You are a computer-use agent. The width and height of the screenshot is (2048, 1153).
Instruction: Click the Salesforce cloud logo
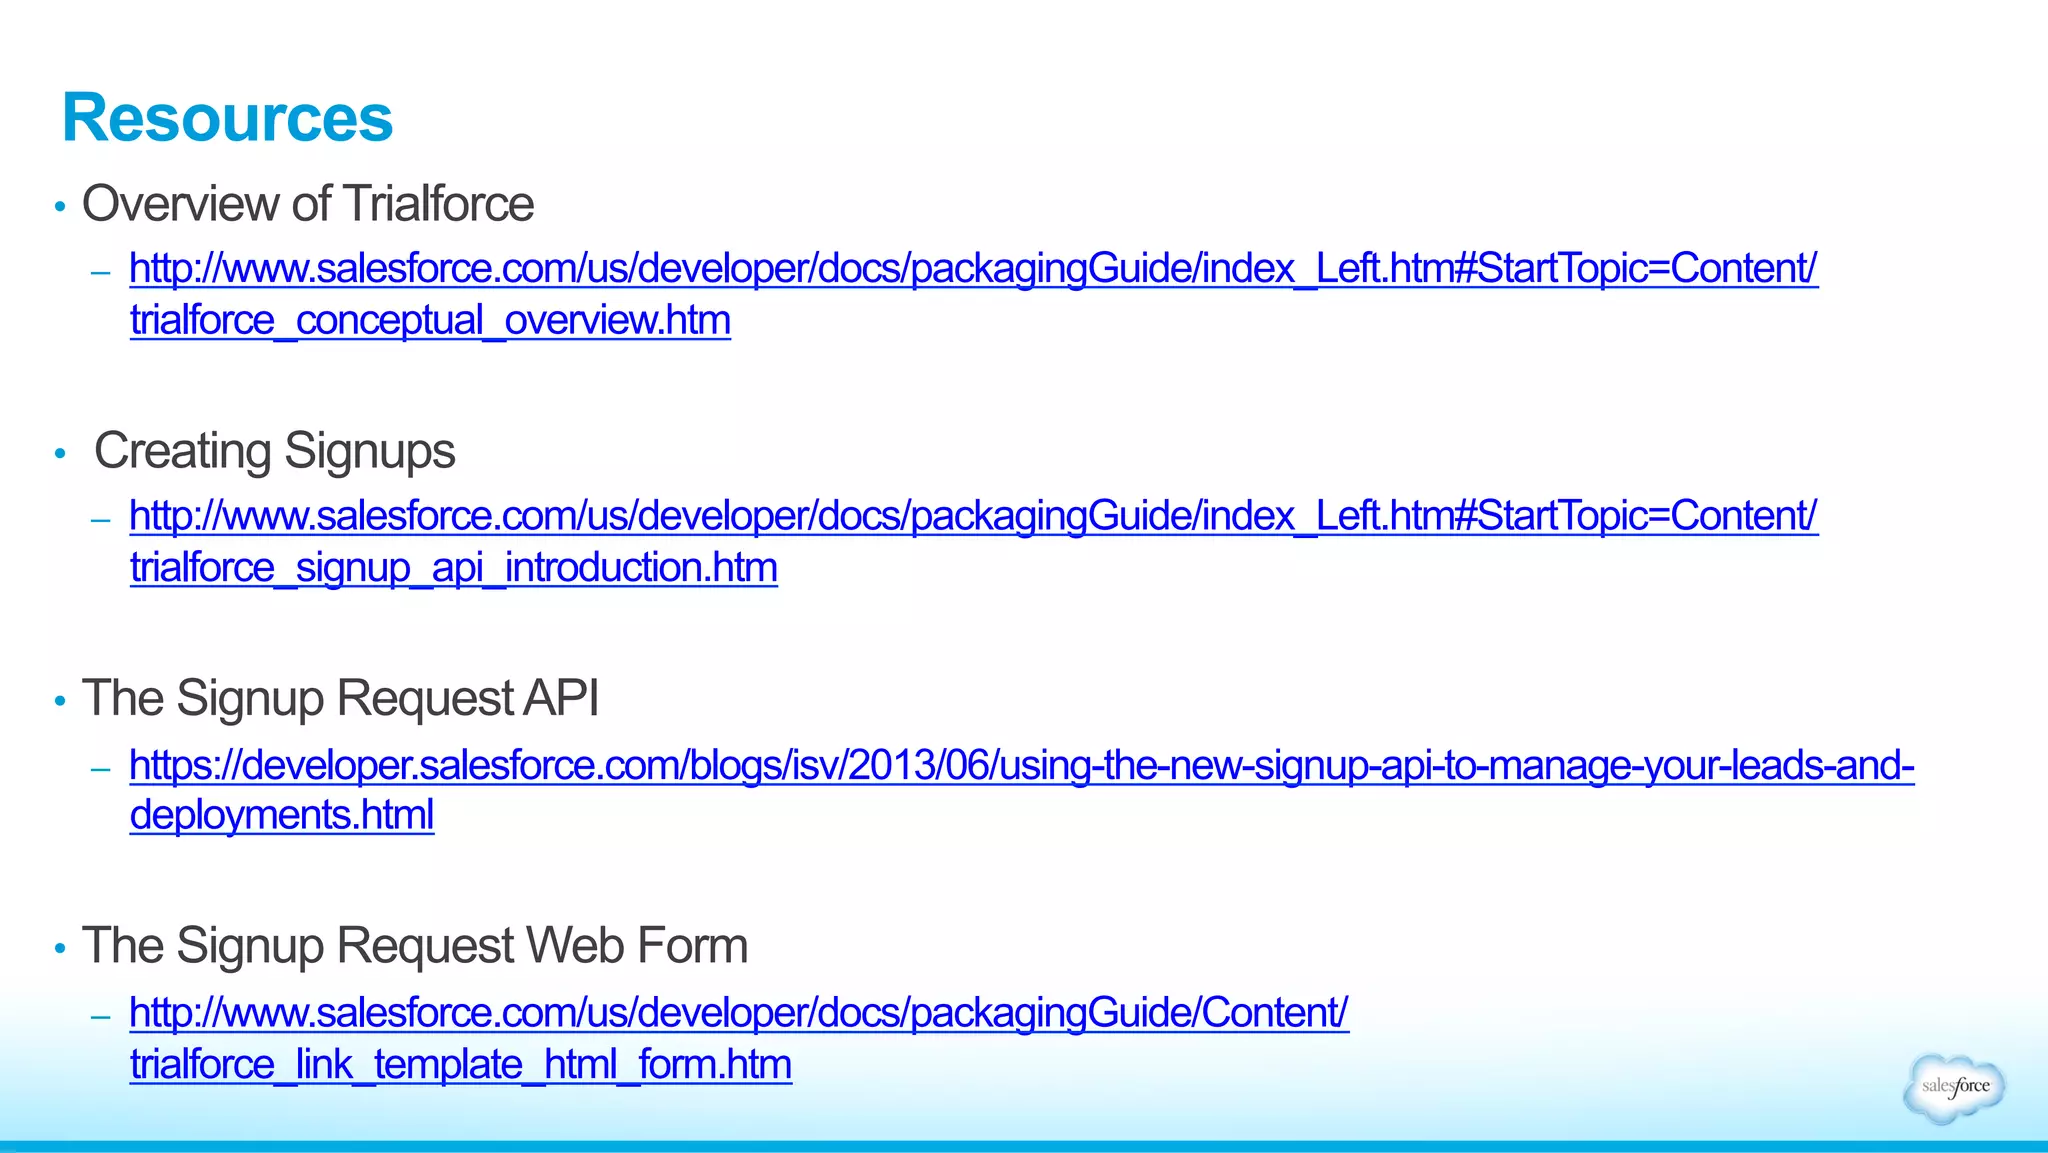pyautogui.click(x=1954, y=1087)
